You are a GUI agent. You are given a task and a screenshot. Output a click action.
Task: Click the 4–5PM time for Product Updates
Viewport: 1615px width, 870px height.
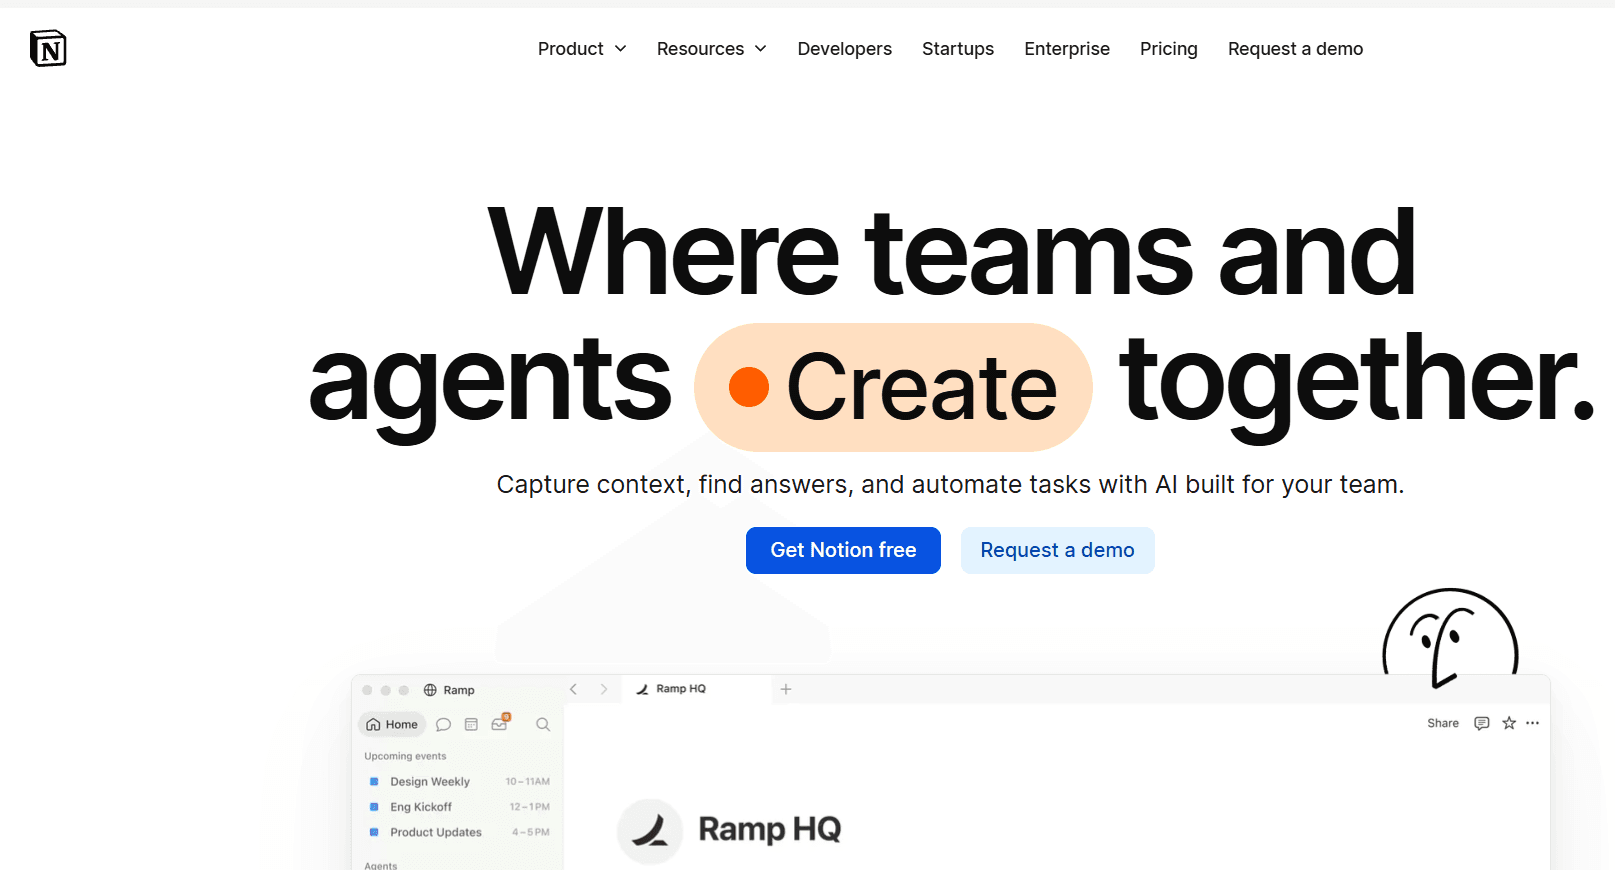click(530, 832)
